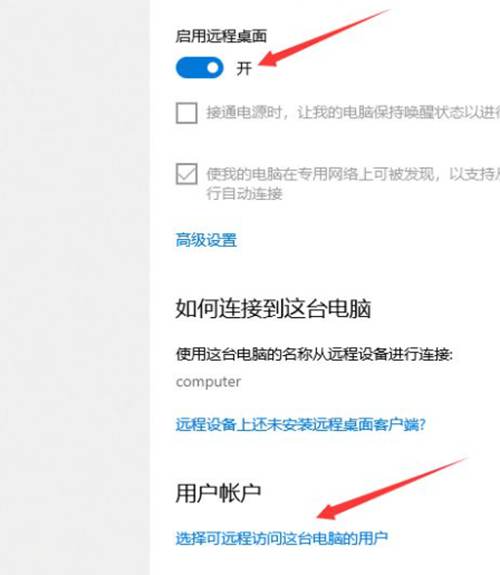
Task: Check the 接通电源时保持唤醒状态 checkbox
Action: point(187,113)
